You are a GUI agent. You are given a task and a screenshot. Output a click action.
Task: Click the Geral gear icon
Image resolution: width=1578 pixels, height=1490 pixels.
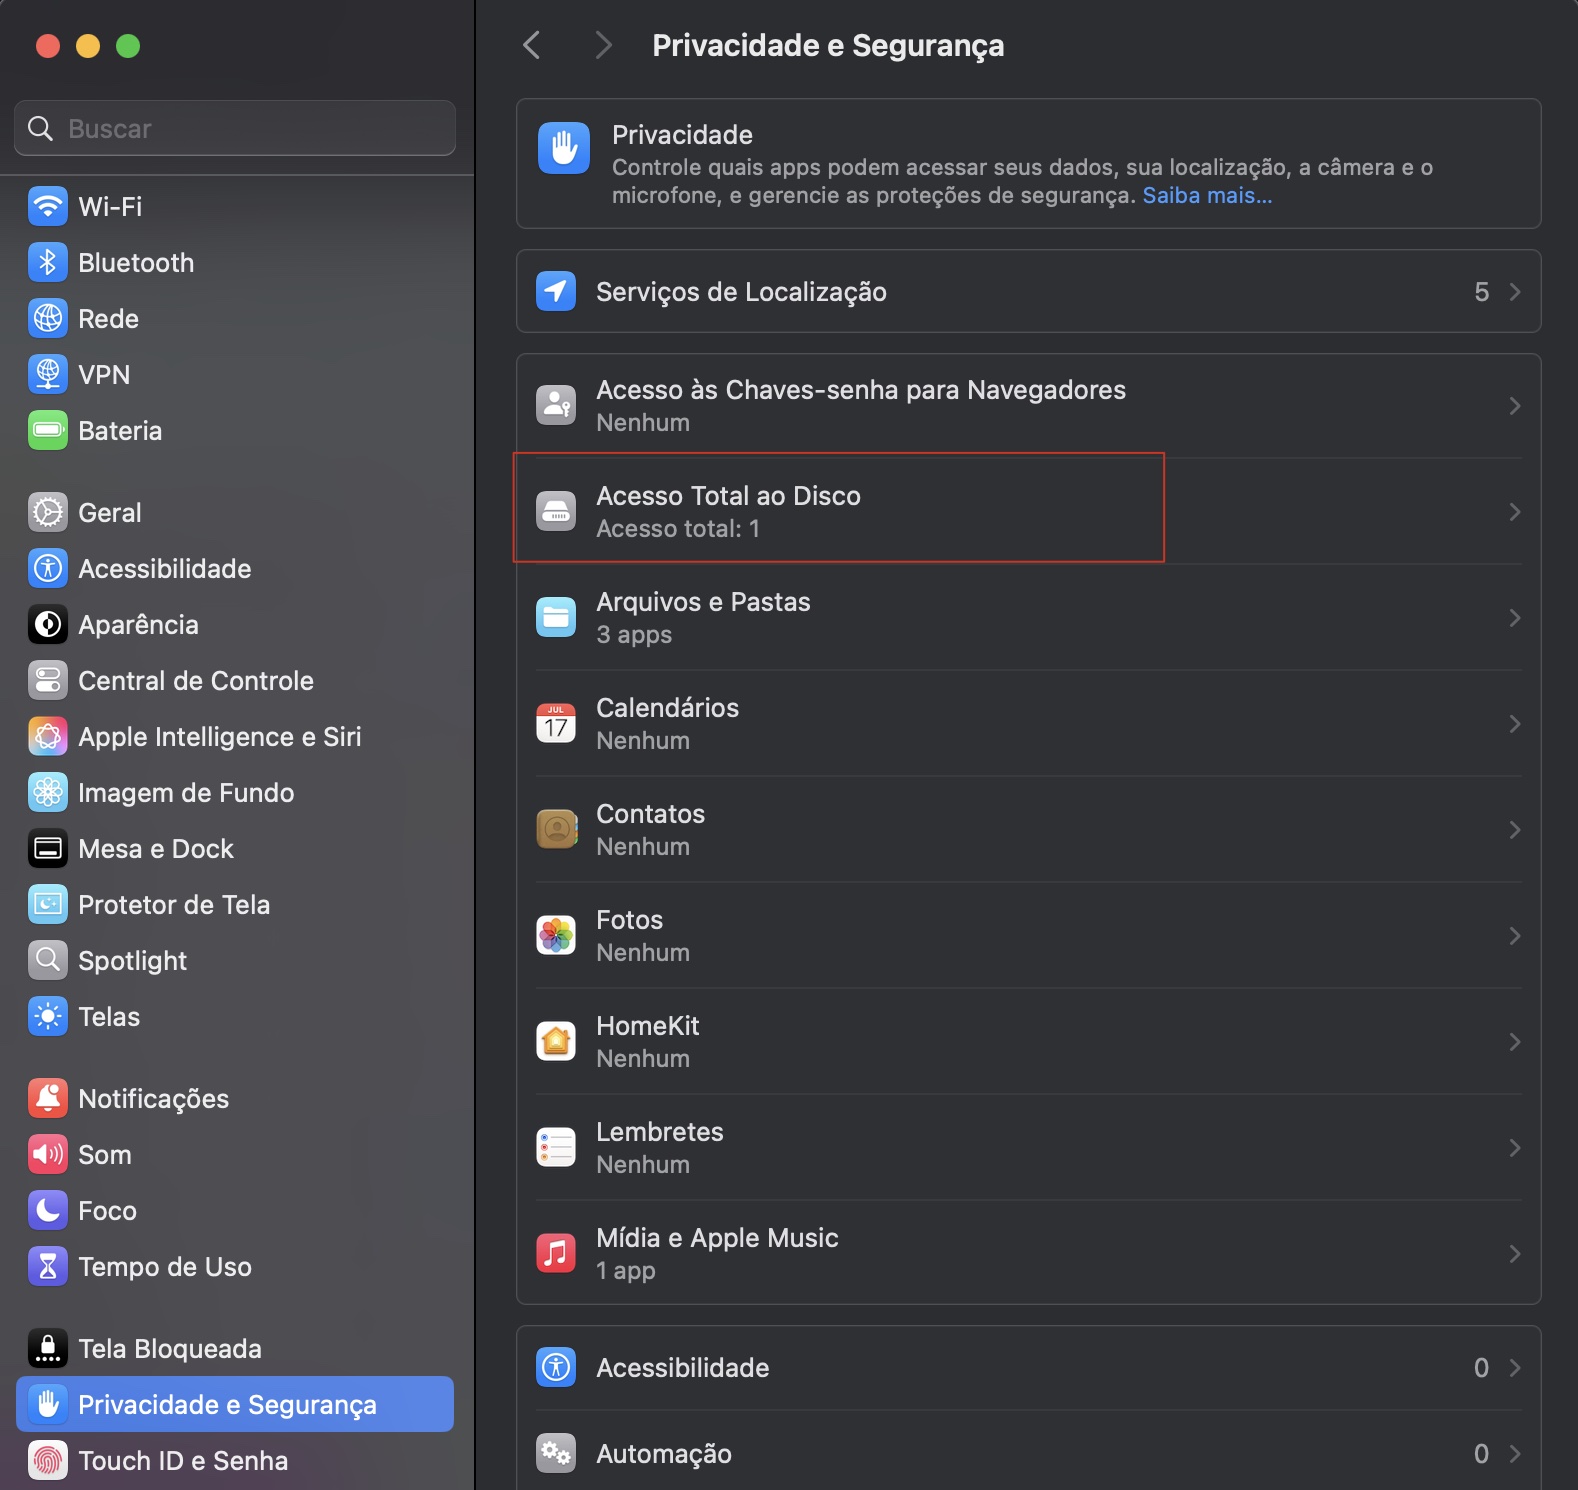click(48, 513)
